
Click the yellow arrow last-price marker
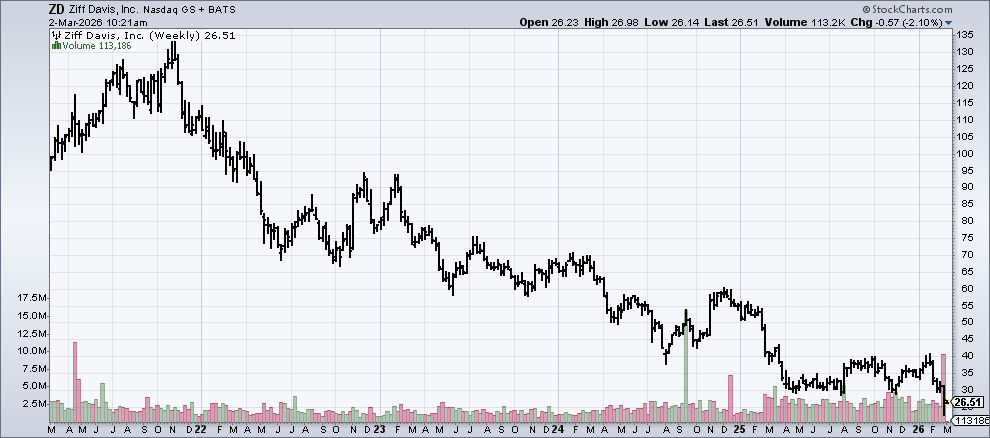pos(946,401)
